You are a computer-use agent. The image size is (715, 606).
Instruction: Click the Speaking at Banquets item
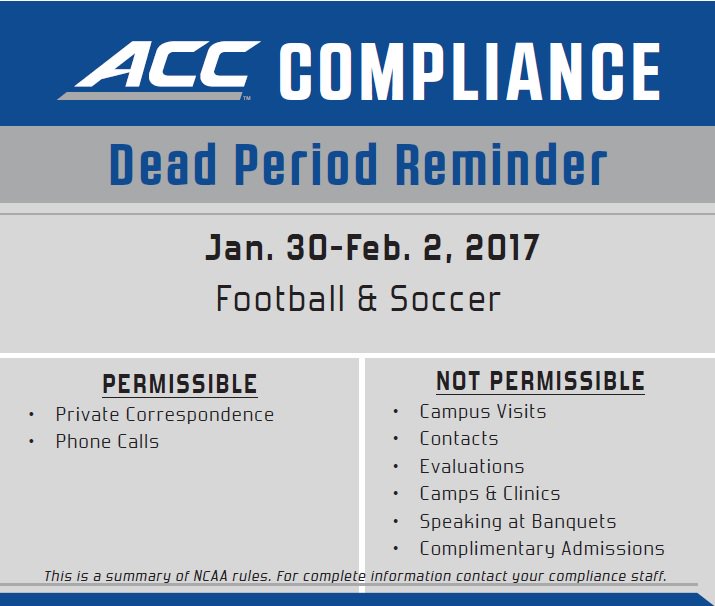click(518, 522)
